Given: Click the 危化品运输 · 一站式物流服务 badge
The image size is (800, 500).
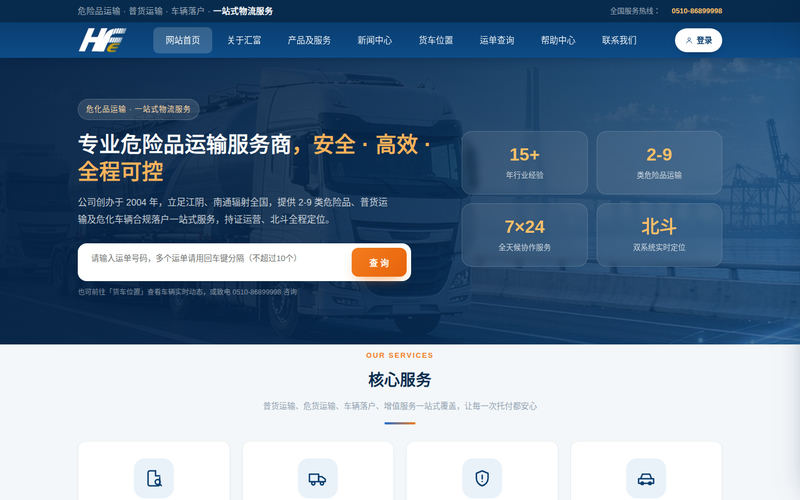Looking at the screenshot, I should click(x=138, y=109).
